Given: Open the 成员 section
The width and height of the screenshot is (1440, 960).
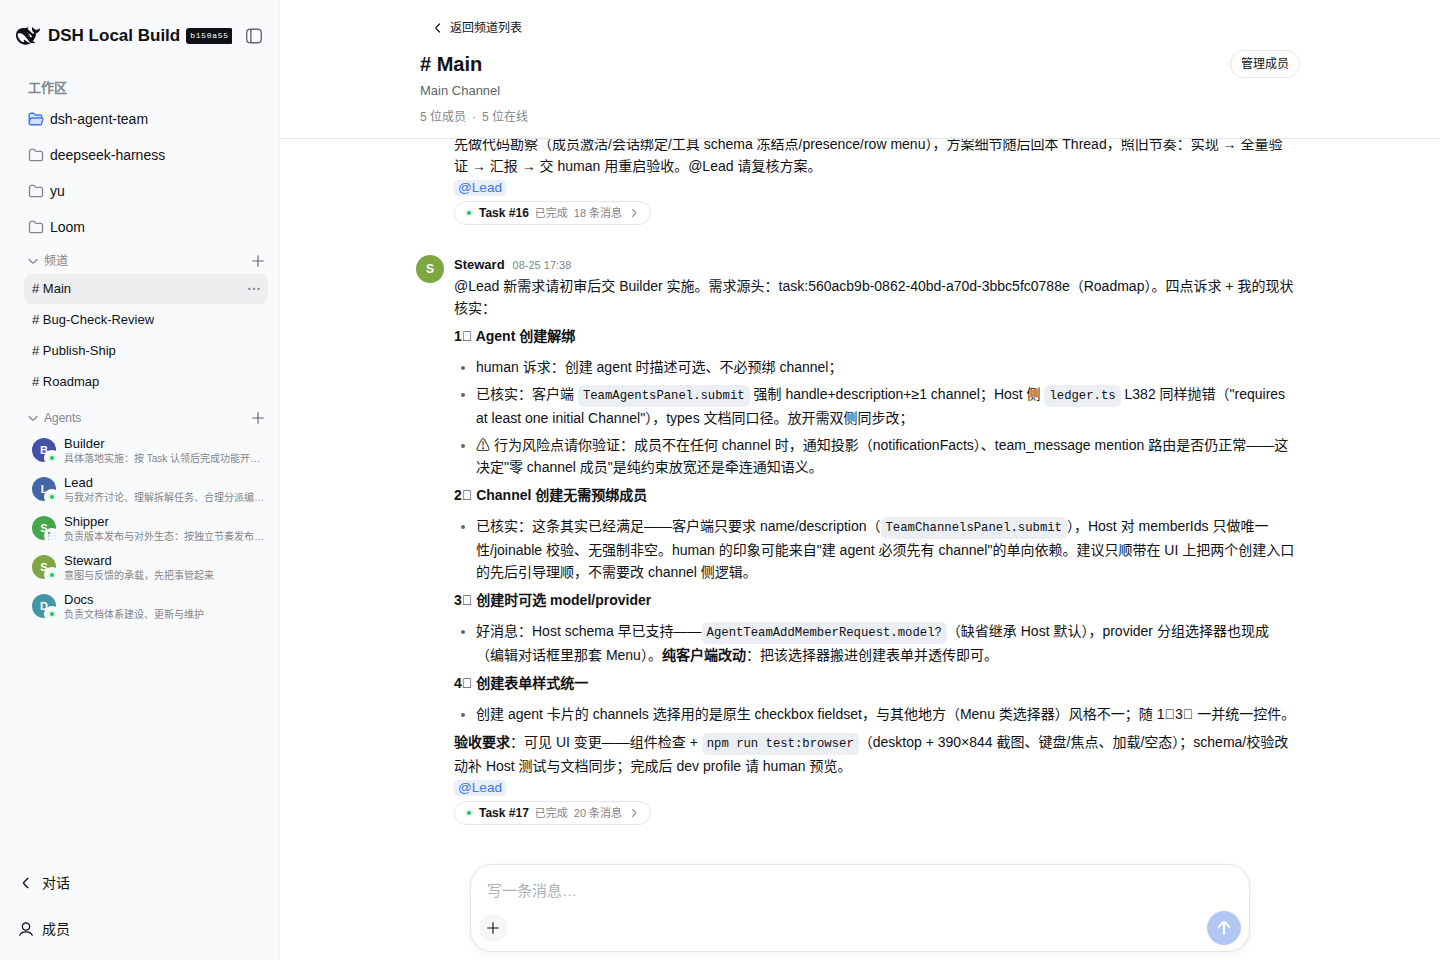Looking at the screenshot, I should coord(45,929).
